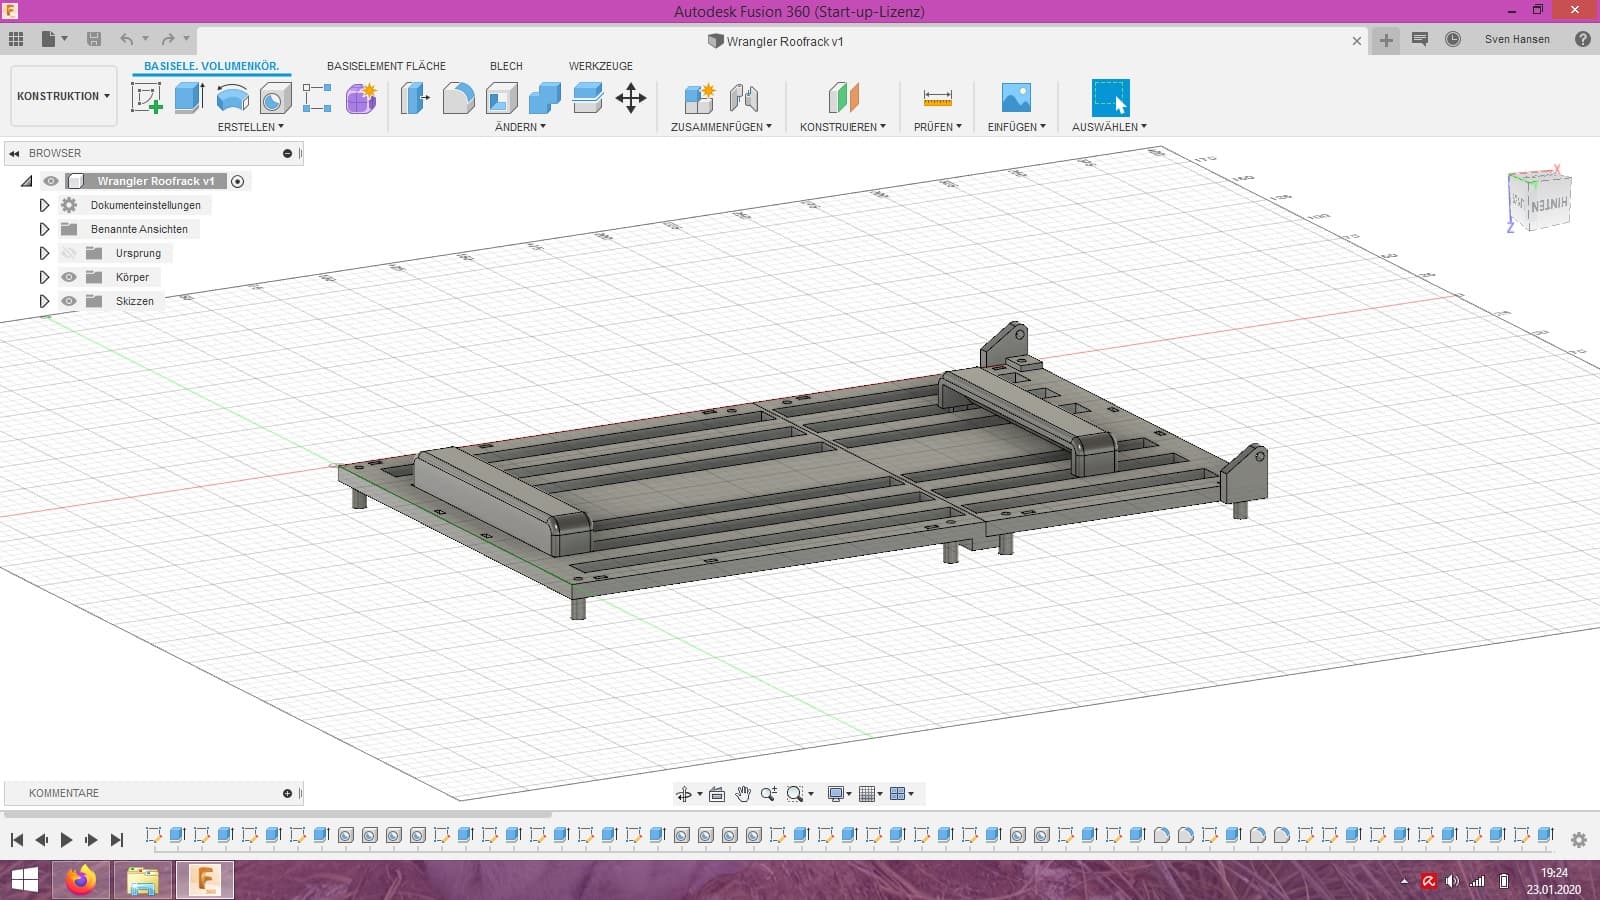Hide the Skizzen folder via its eye icon
1600x900 pixels.
point(68,301)
